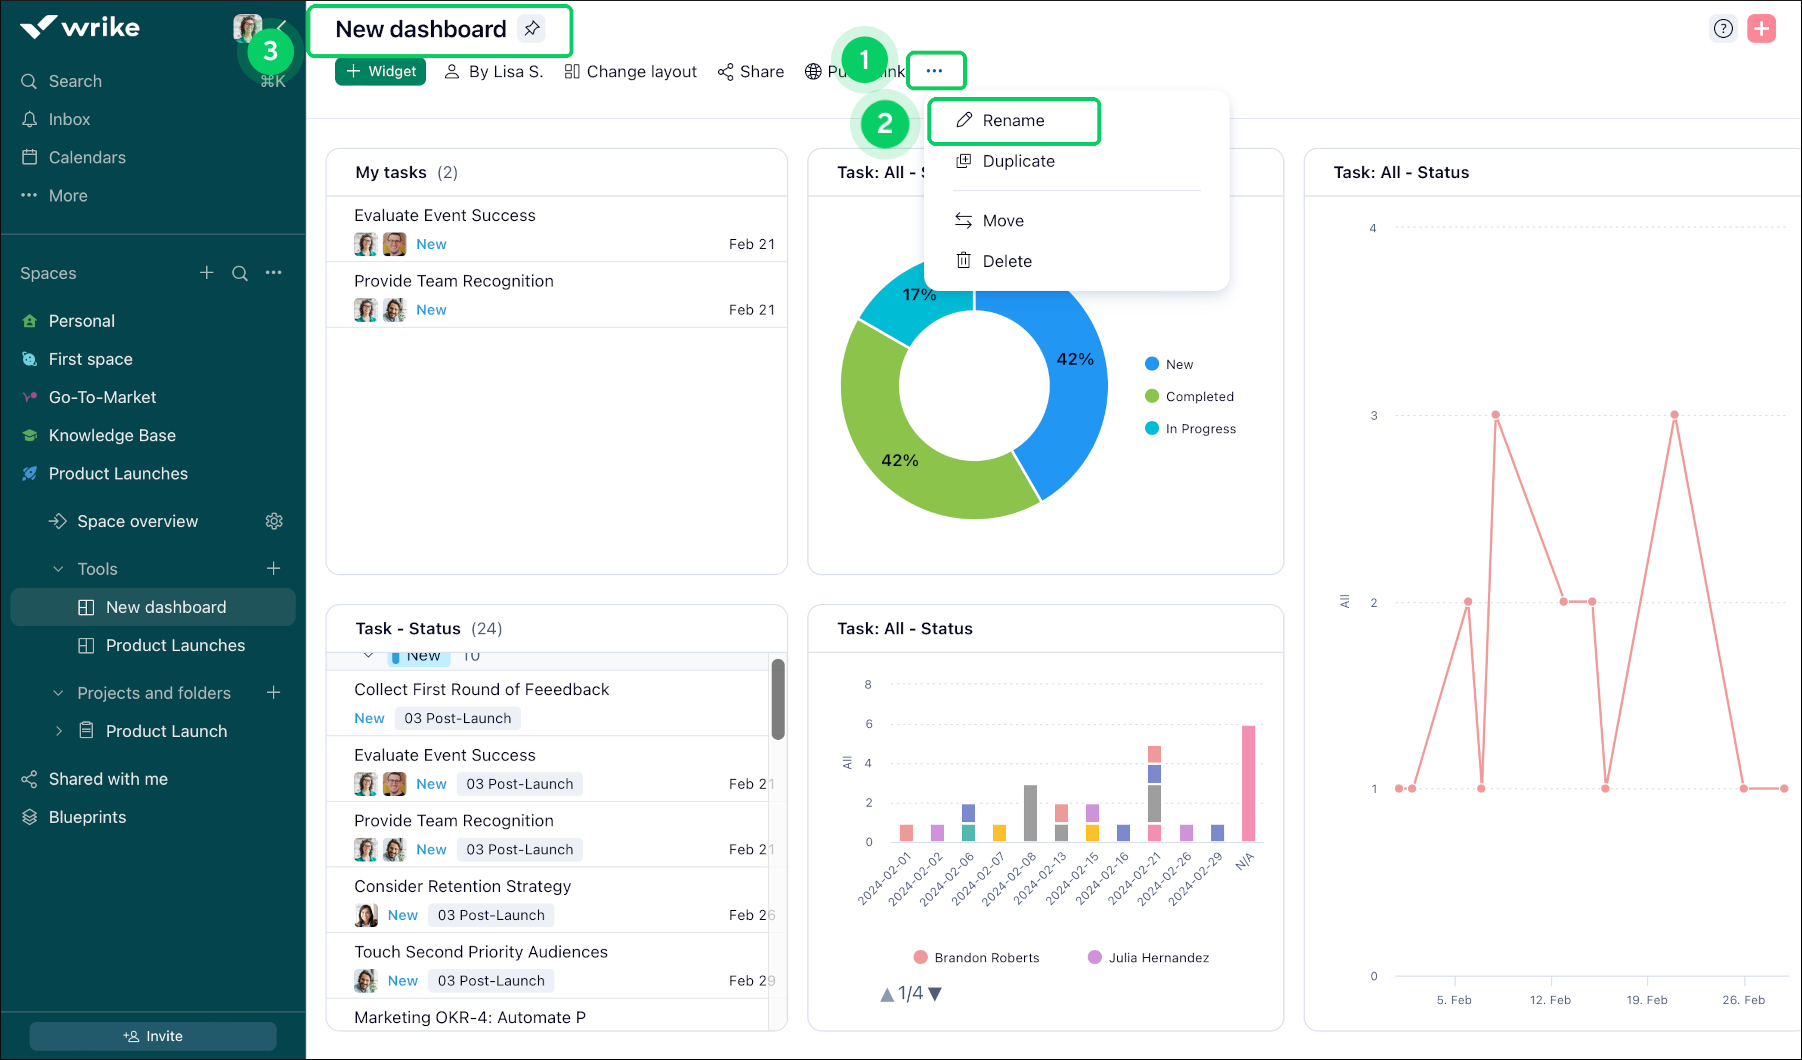Pin the New dashboard title

point(532,29)
